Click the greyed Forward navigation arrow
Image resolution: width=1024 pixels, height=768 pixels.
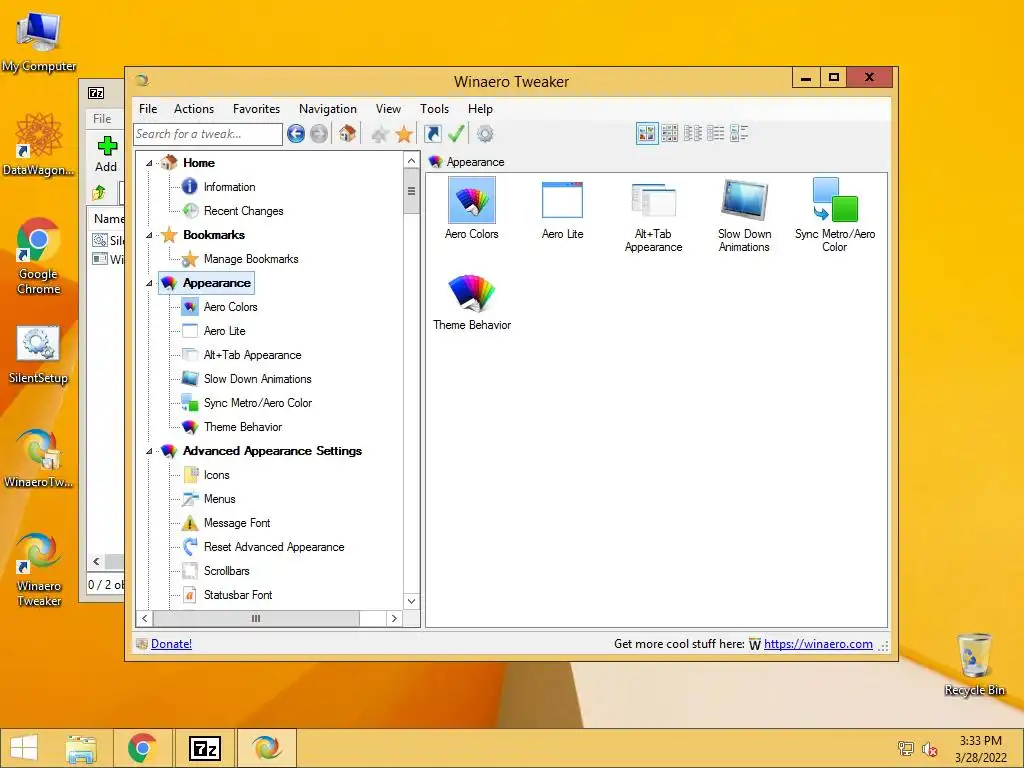coord(319,134)
